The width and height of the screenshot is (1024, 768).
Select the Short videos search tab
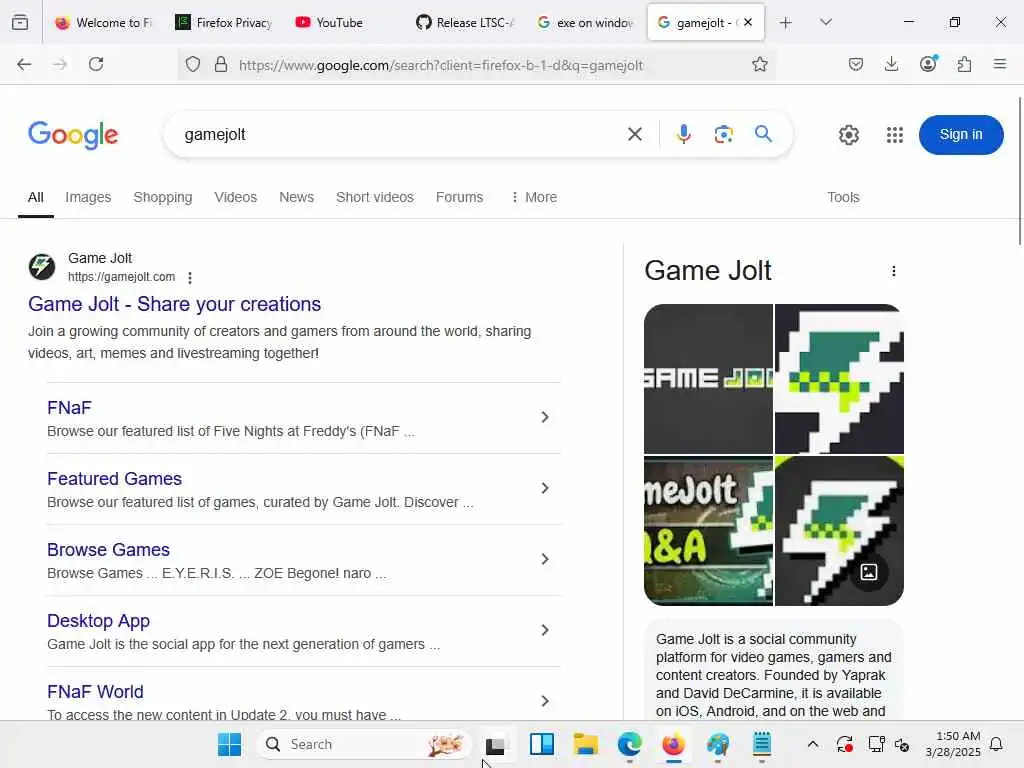(375, 197)
